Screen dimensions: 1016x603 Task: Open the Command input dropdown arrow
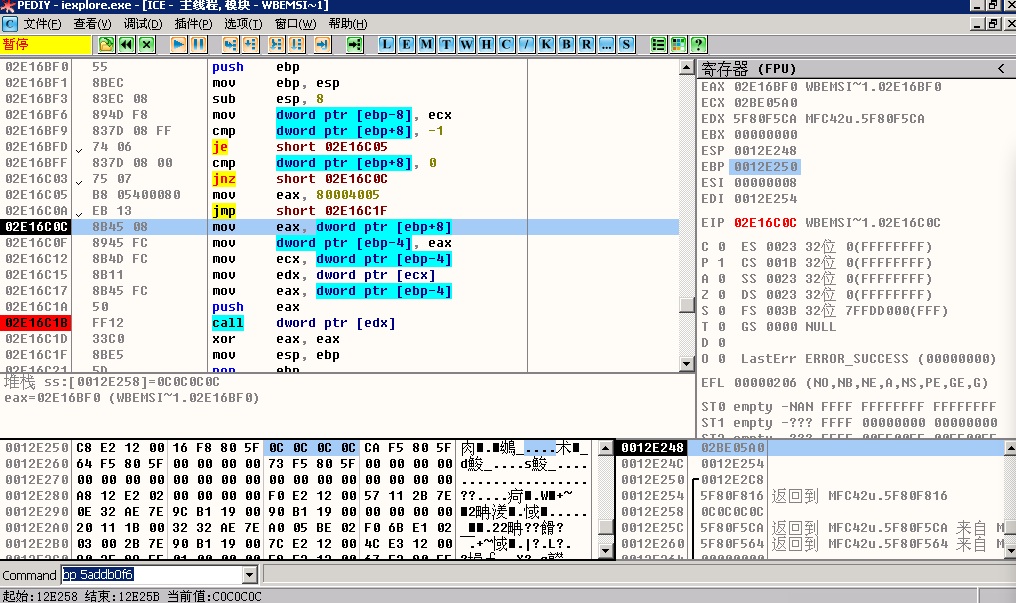pyautogui.click(x=249, y=575)
